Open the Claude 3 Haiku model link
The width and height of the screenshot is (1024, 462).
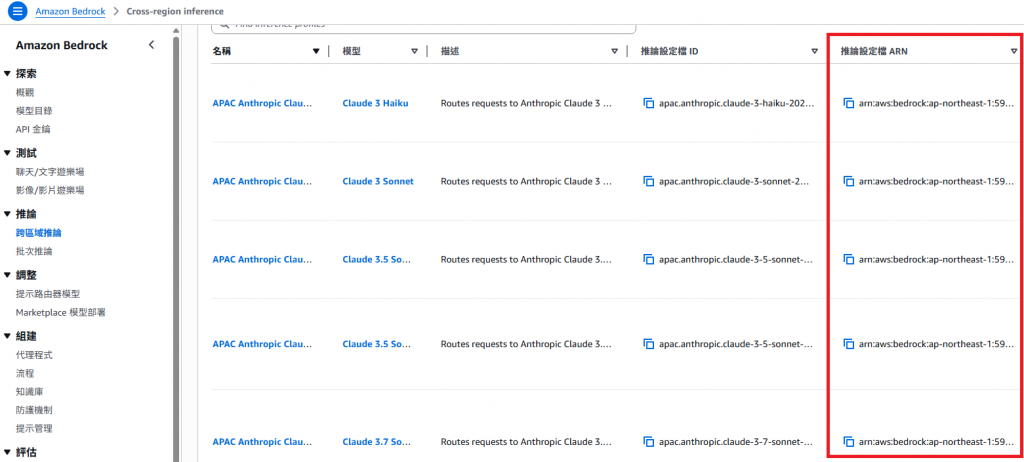pos(376,103)
